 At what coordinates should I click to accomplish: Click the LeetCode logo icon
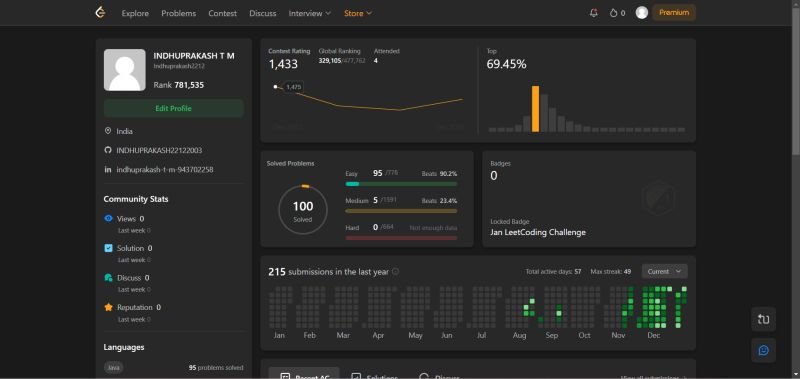coord(101,13)
